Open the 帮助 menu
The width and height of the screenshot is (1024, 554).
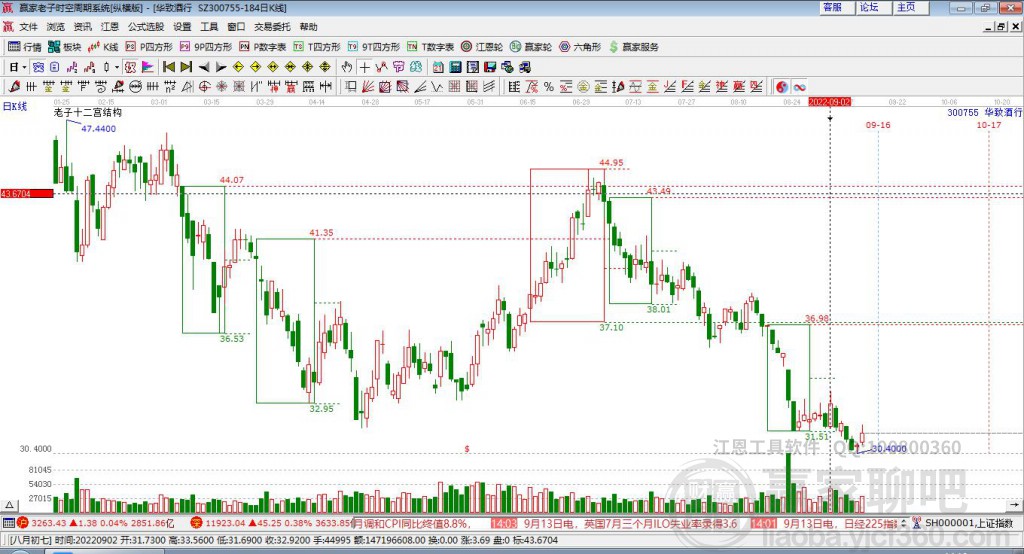308,27
